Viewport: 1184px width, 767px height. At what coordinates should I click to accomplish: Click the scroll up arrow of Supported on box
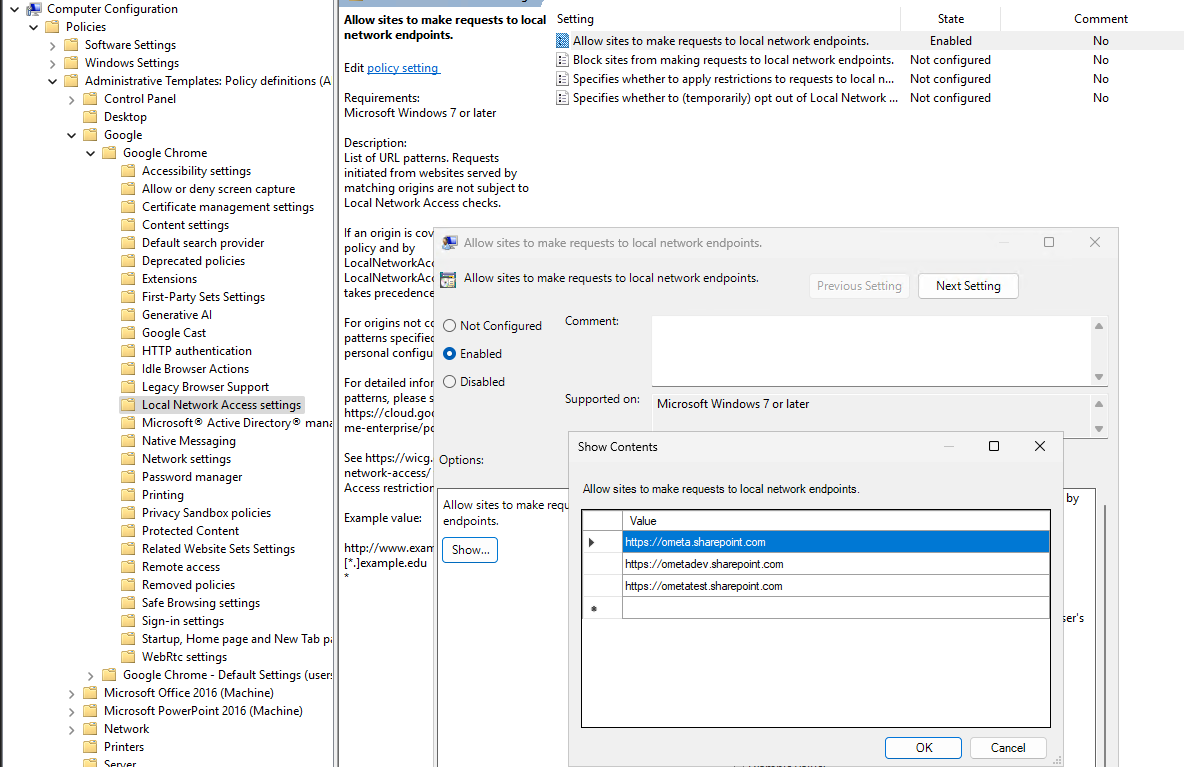(x=1099, y=404)
